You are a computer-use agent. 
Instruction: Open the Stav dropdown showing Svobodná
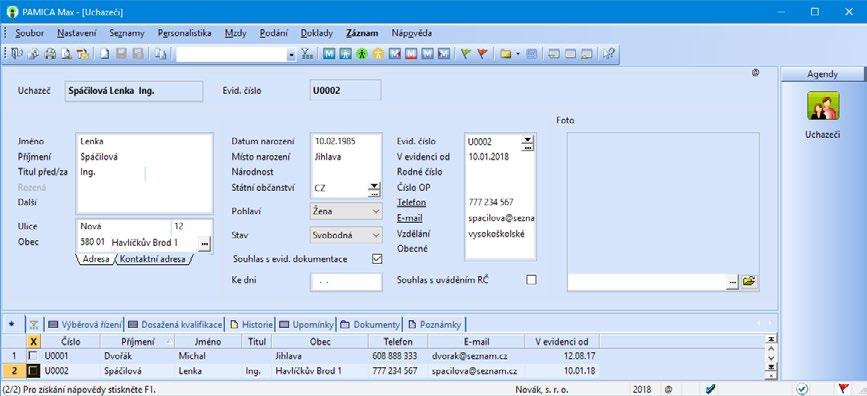[346, 235]
